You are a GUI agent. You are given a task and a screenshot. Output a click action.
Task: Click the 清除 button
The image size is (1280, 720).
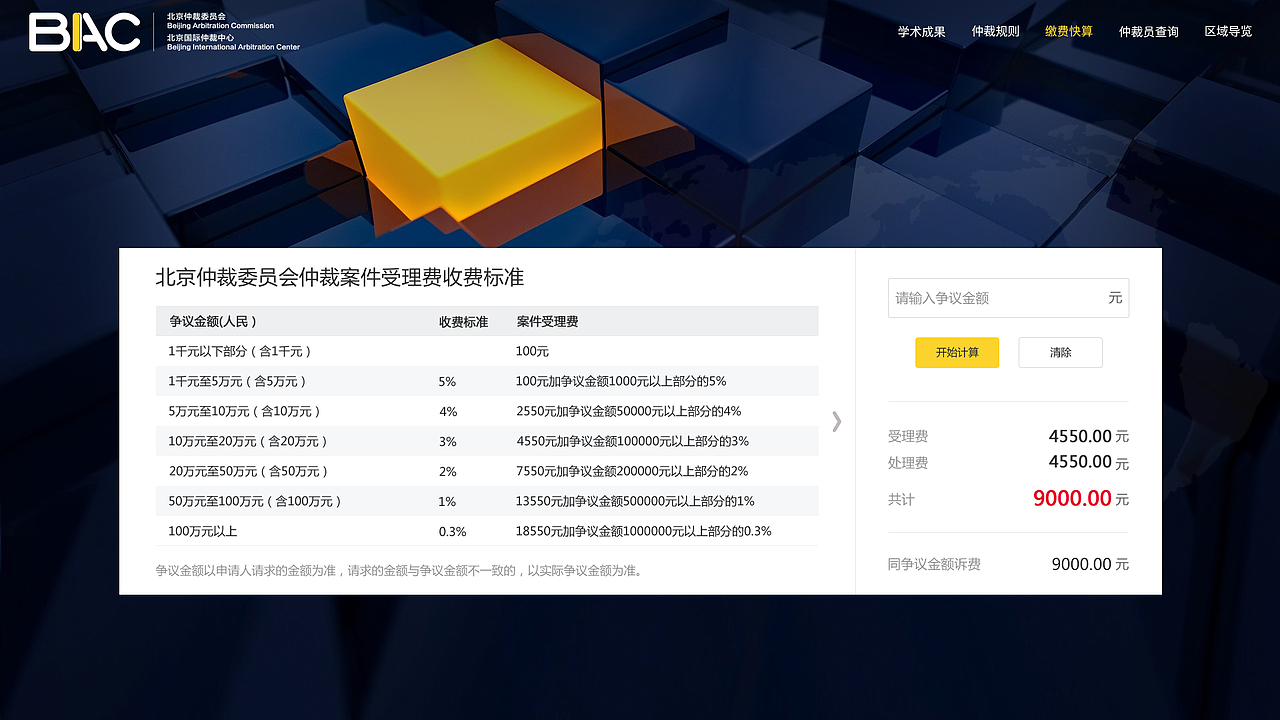tap(1060, 353)
